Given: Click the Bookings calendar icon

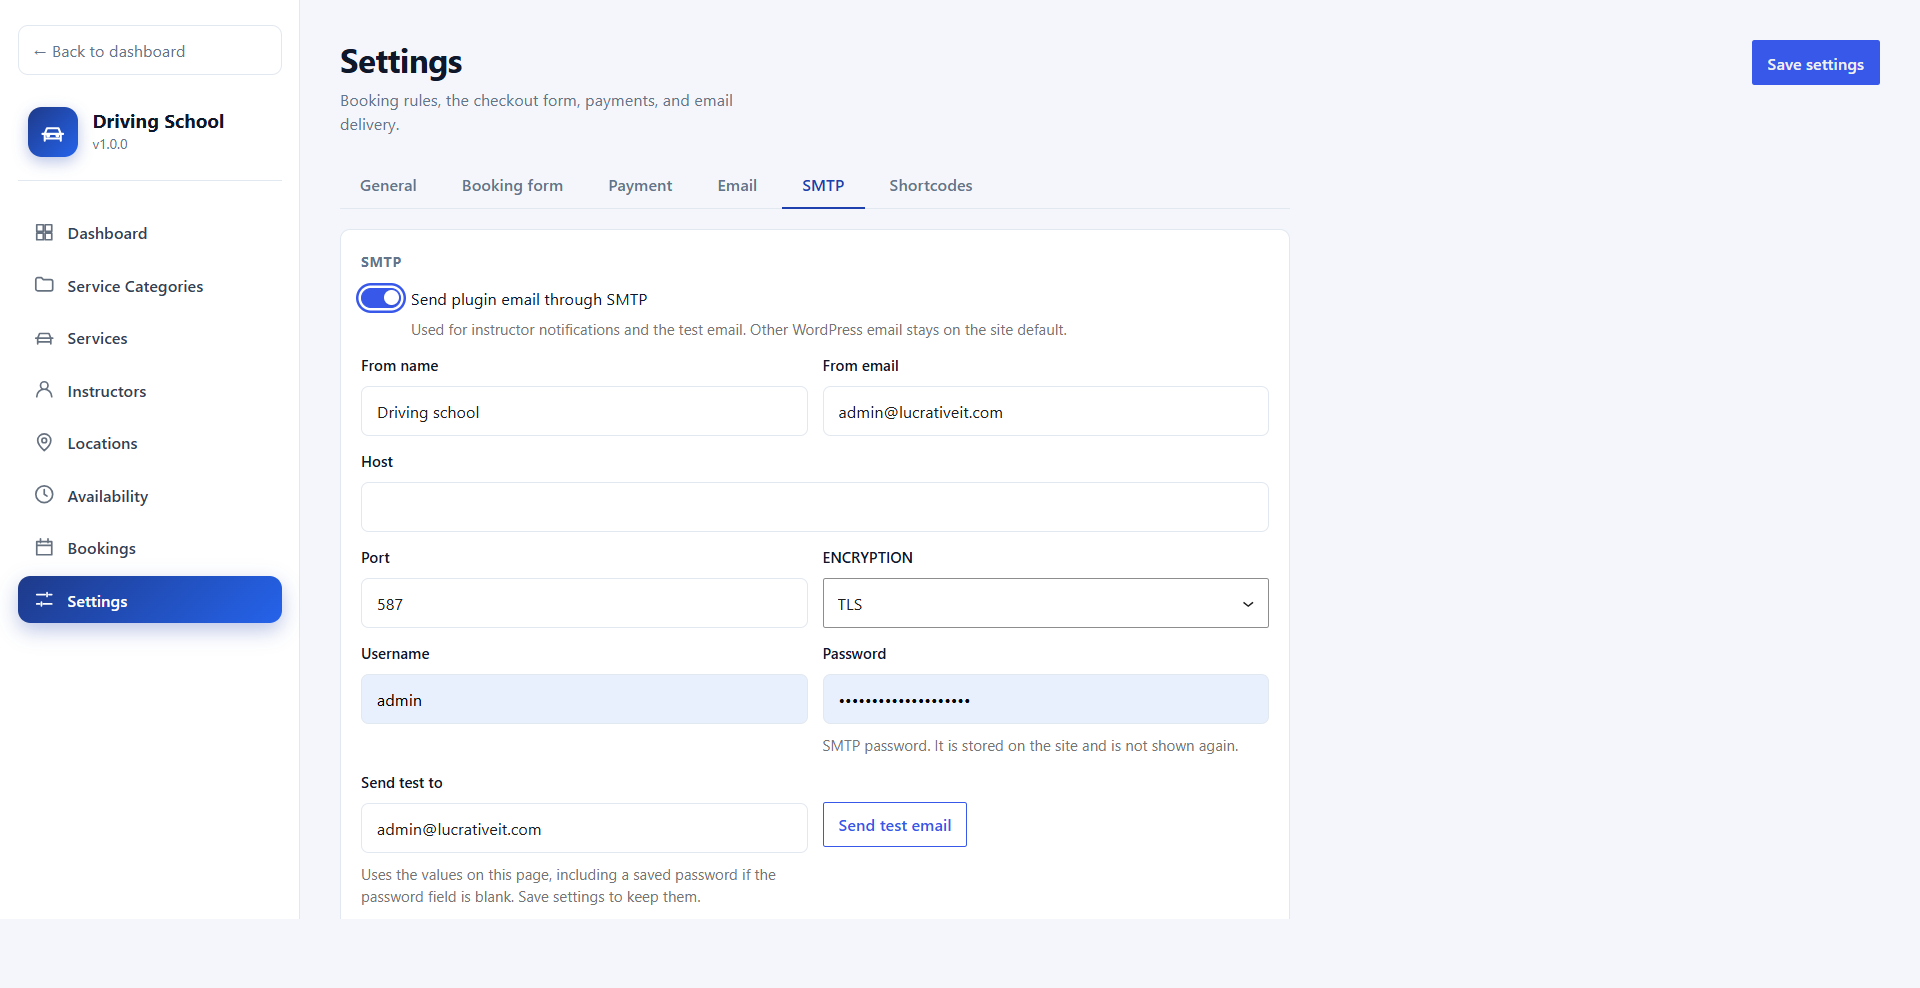Looking at the screenshot, I should click(x=44, y=547).
